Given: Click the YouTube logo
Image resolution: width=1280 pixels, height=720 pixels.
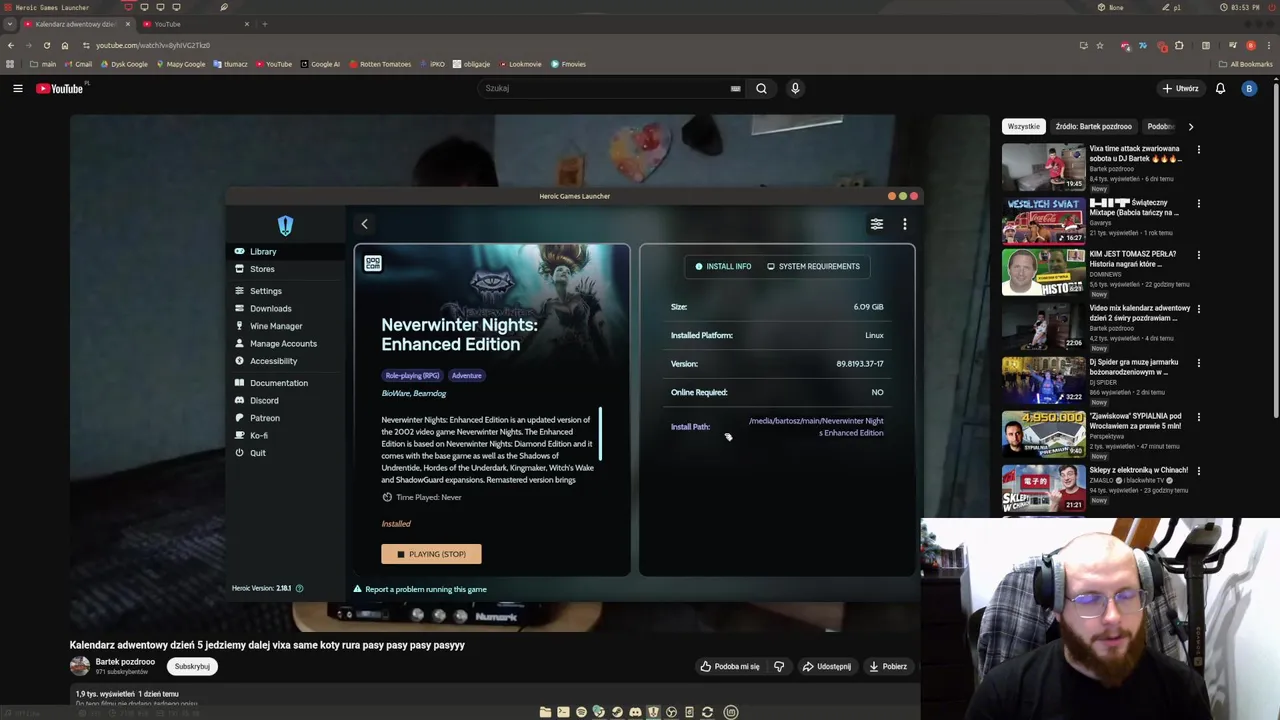Looking at the screenshot, I should (60, 88).
